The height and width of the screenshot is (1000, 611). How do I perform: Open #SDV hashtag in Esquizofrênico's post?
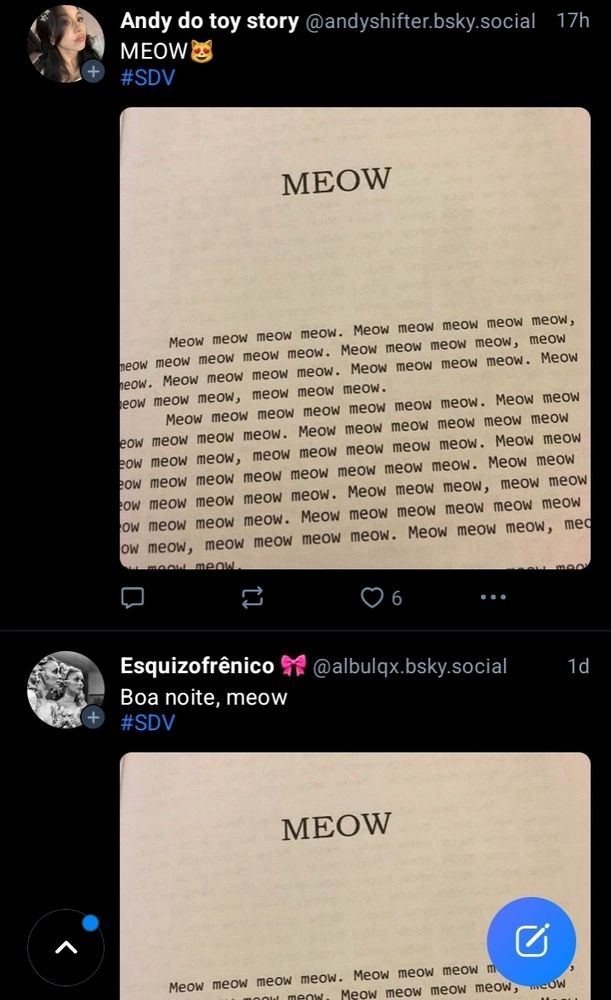click(147, 723)
